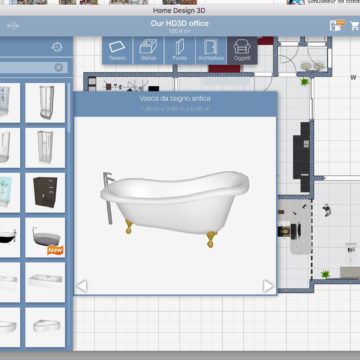
Task: Select the glass shower cabin thumbnail in the top row
Action: (x=45, y=103)
